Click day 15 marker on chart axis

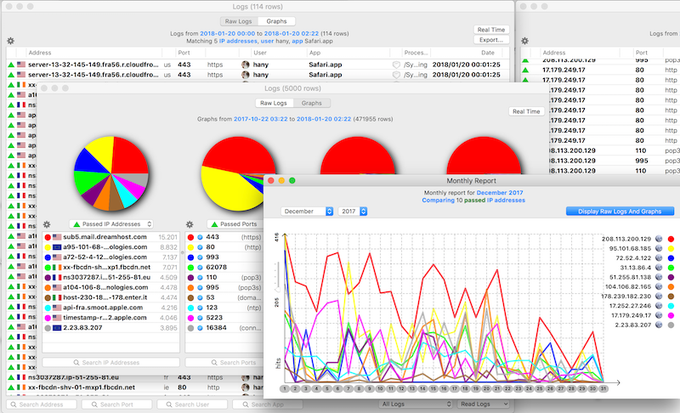click(433, 389)
